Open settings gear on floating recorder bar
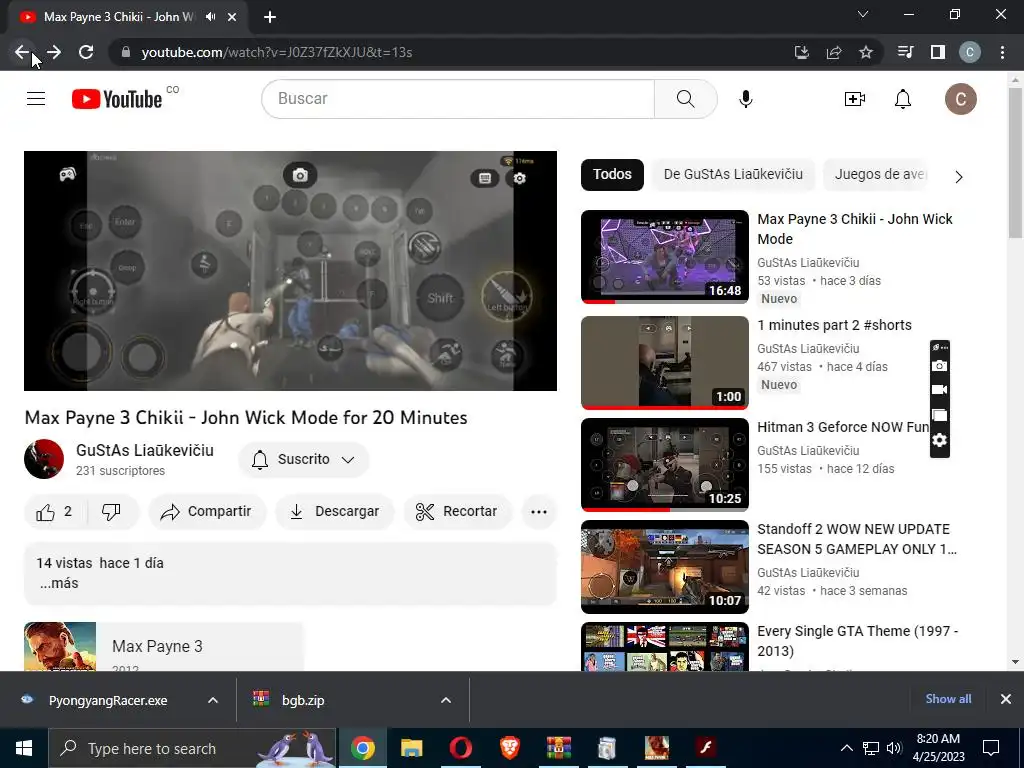The height and width of the screenshot is (768, 1024). tap(939, 440)
